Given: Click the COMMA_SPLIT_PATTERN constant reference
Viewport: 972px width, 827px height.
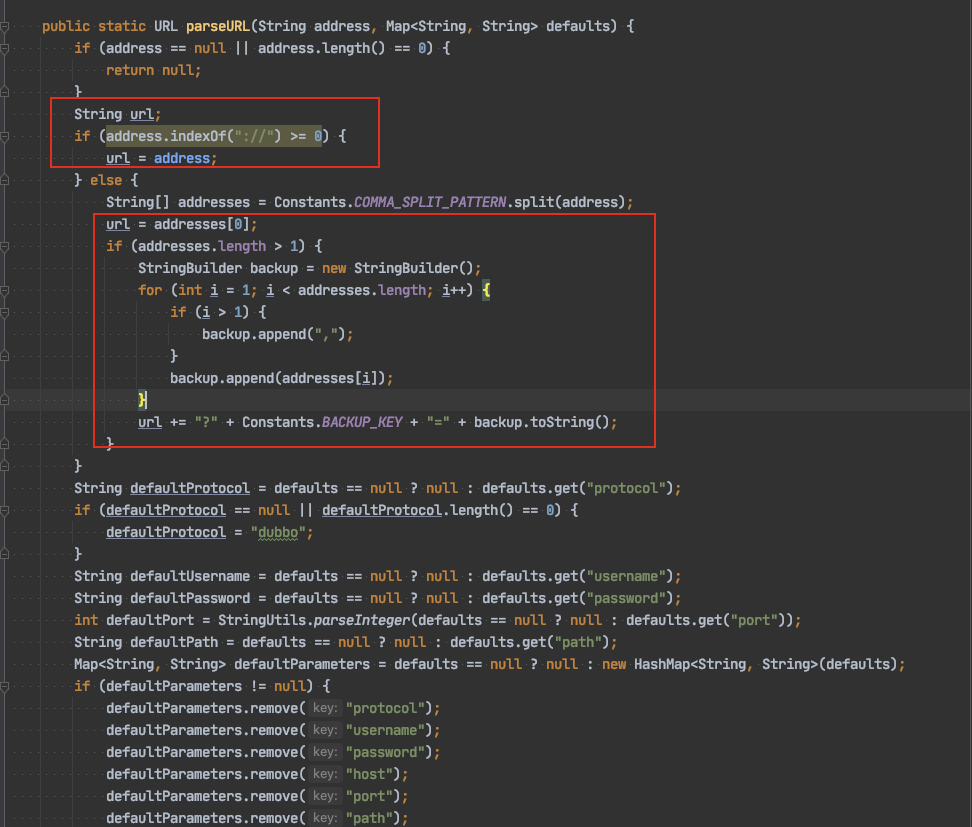Looking at the screenshot, I should tap(433, 202).
